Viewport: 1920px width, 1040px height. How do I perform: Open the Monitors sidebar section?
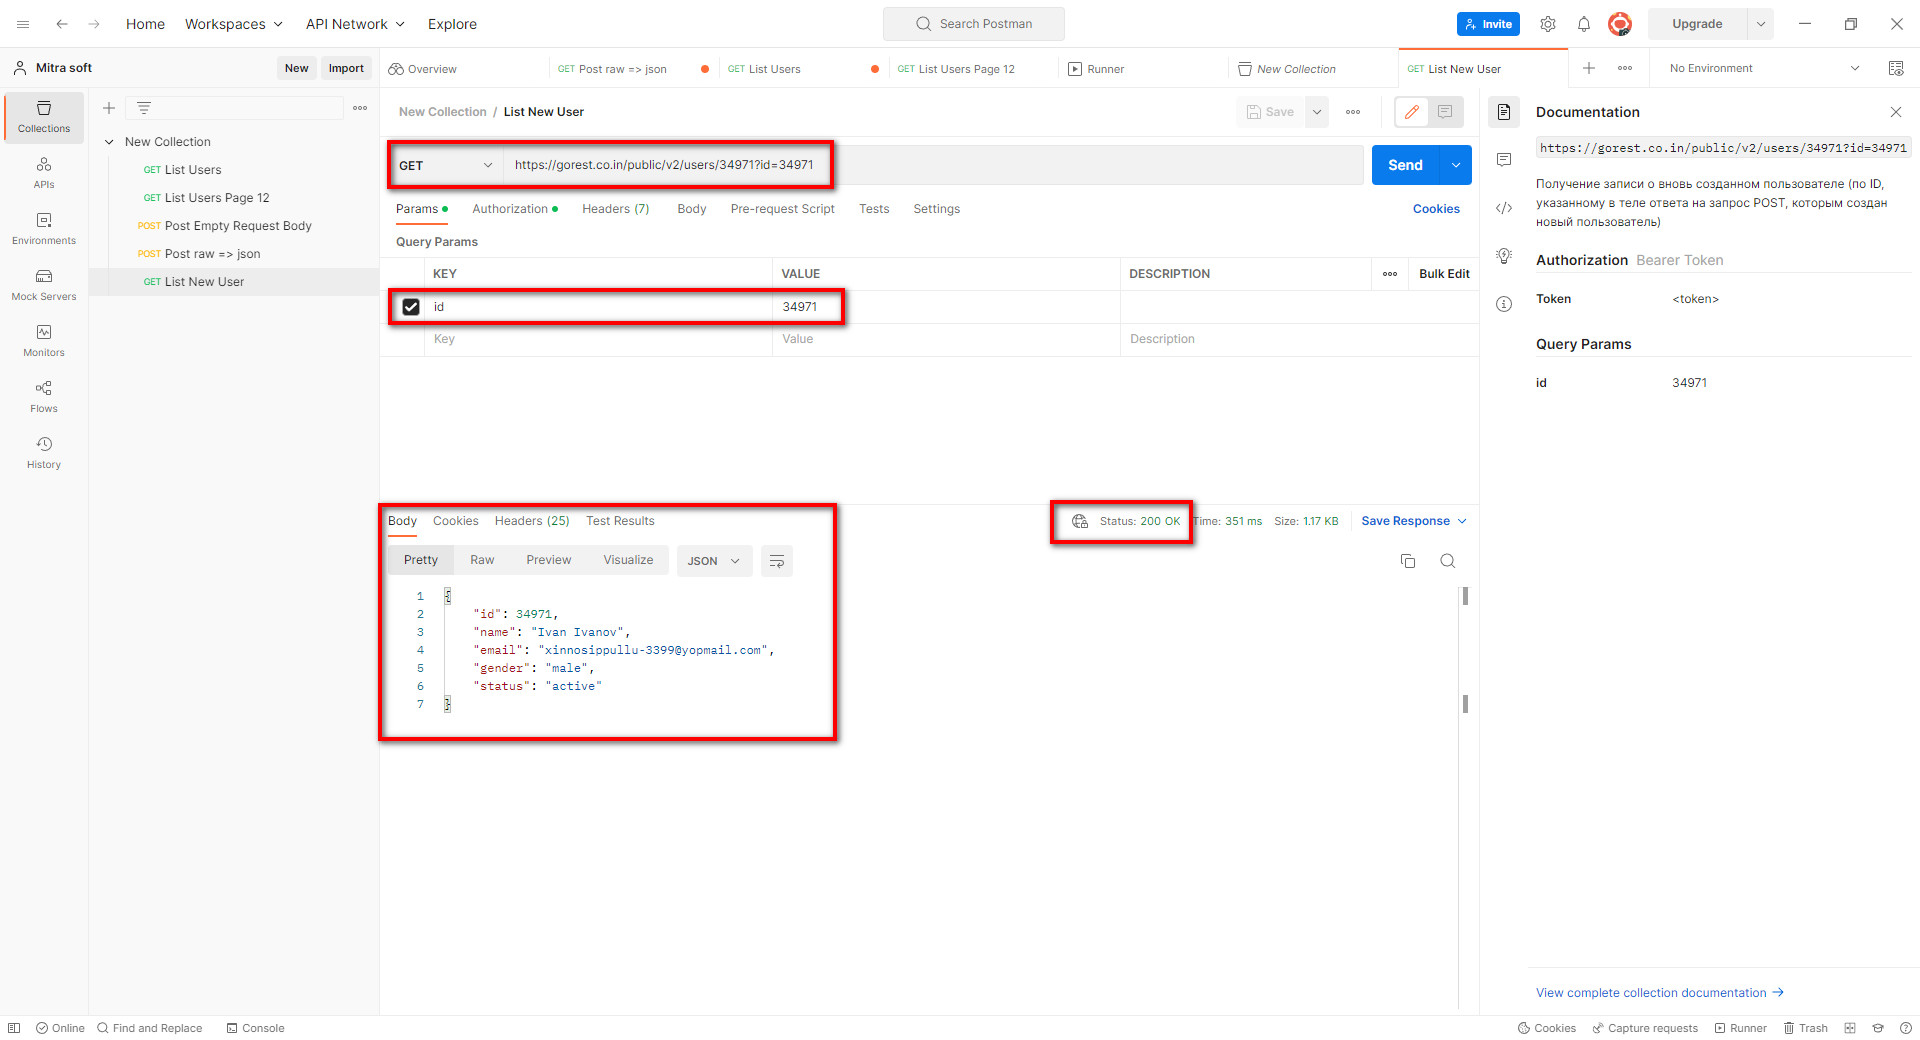[44, 341]
